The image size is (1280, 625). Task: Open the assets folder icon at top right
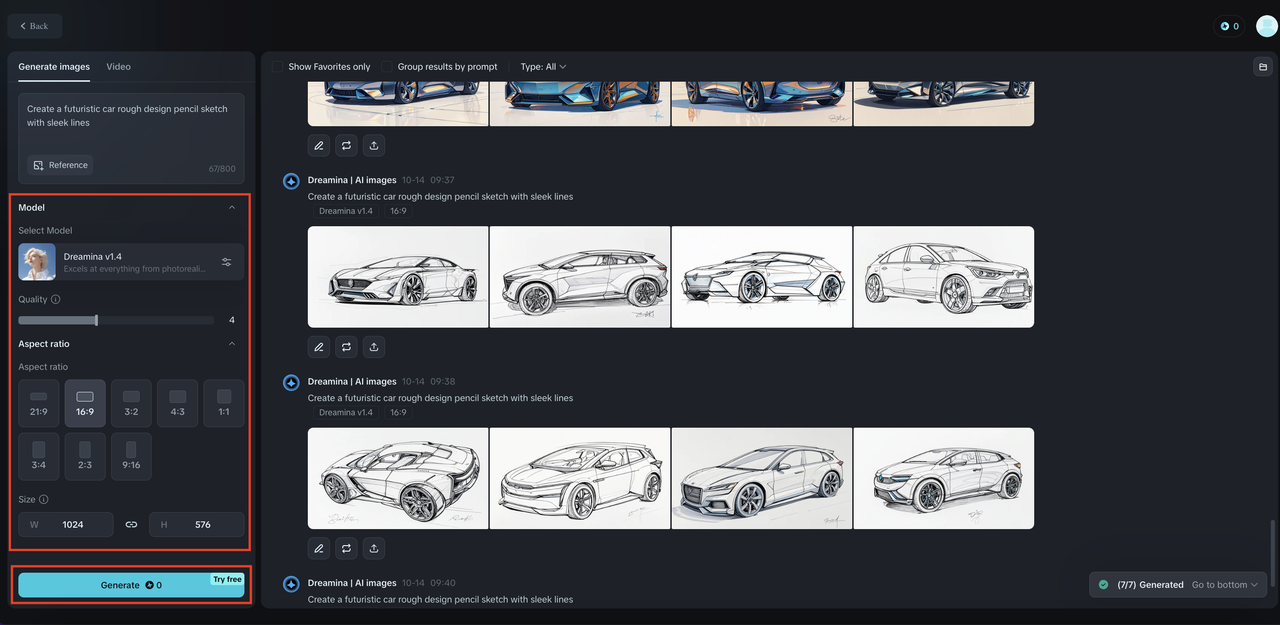click(1263, 67)
